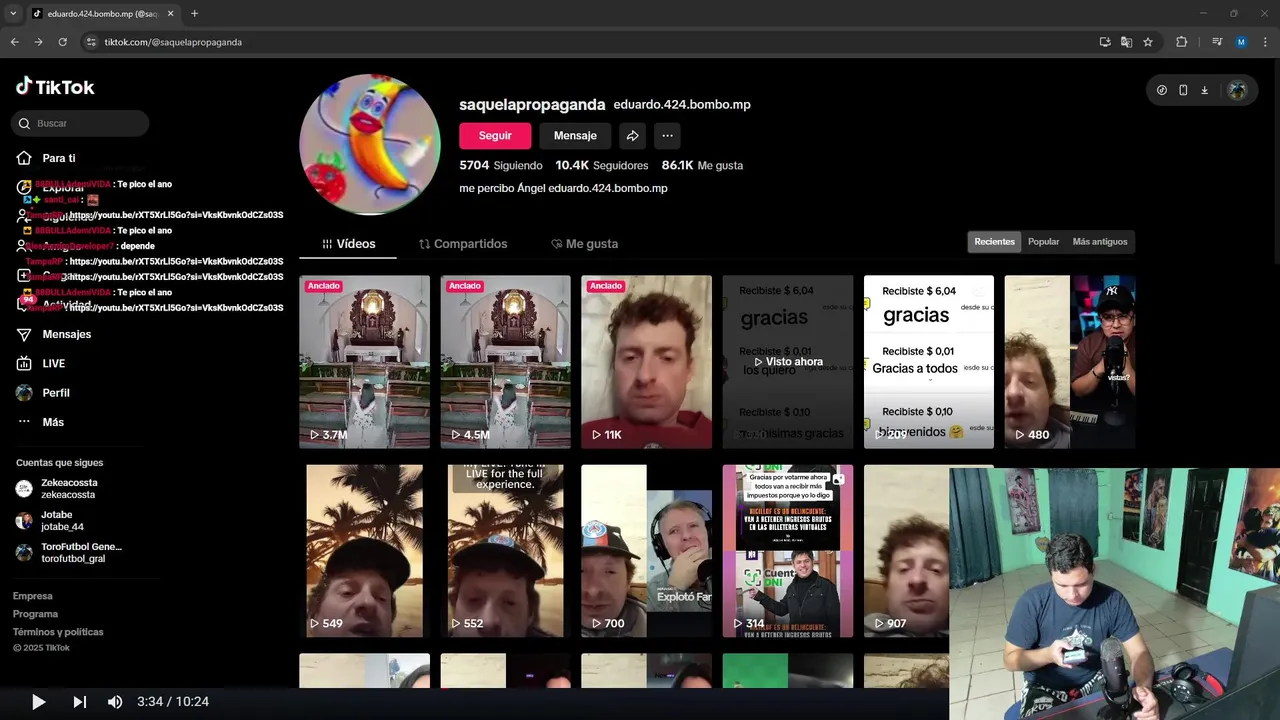Open the Explorar compass icon
Viewport: 1280px width, 720px height.
24,187
